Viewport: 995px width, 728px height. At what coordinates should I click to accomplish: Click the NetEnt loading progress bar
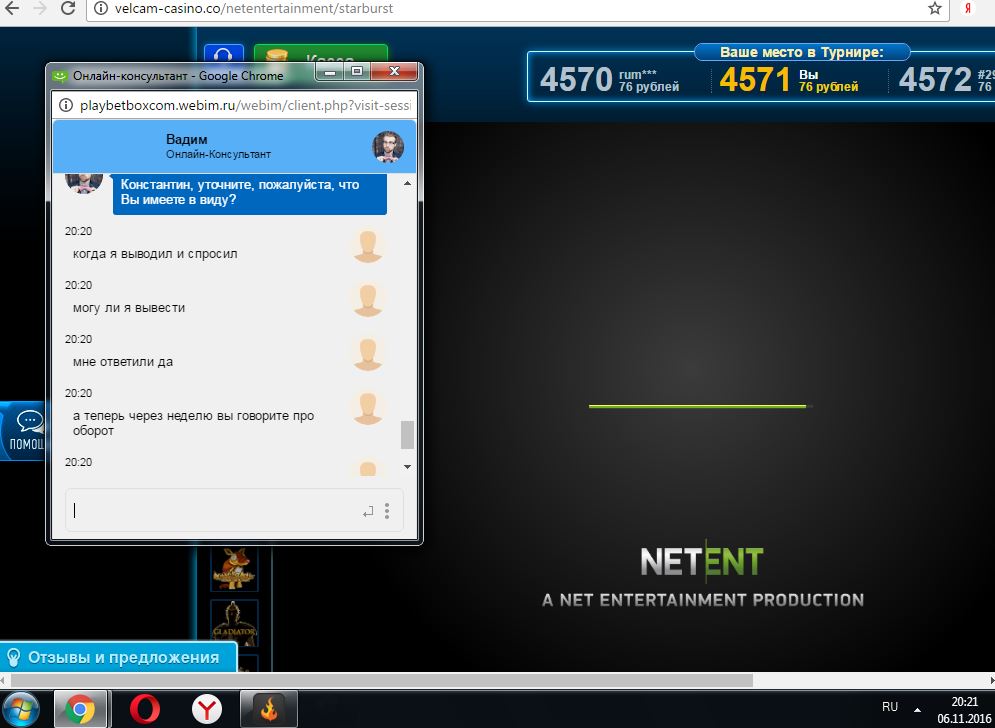(701, 406)
